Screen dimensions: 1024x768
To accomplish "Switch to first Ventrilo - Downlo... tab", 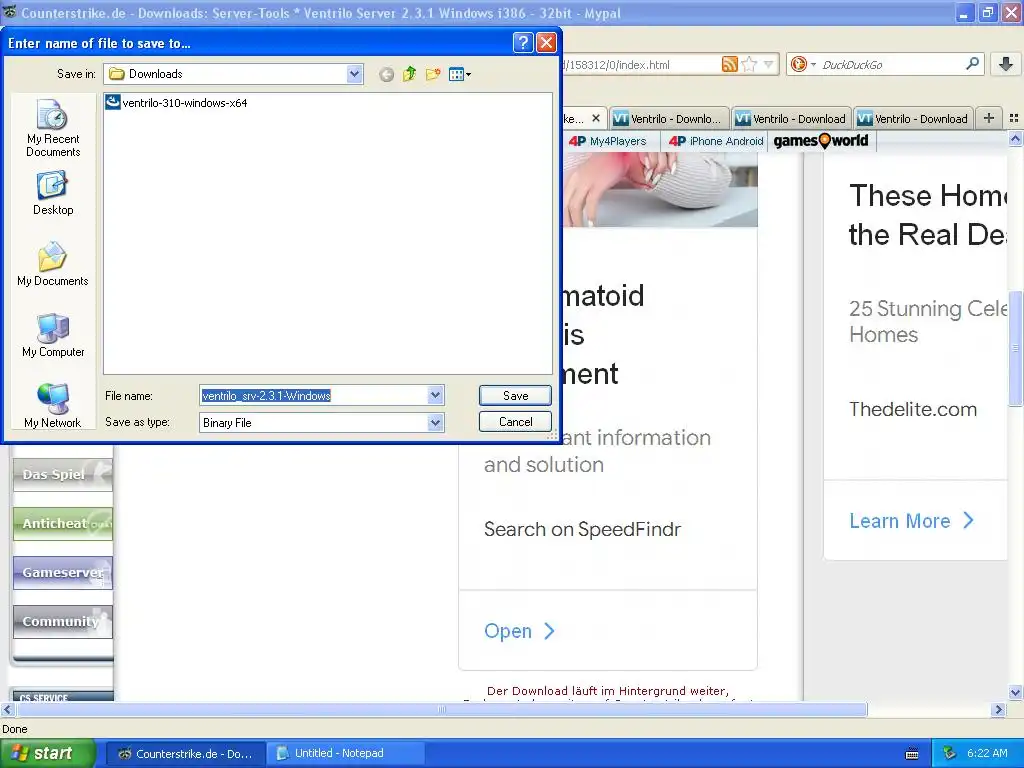I will pyautogui.click(x=669, y=118).
